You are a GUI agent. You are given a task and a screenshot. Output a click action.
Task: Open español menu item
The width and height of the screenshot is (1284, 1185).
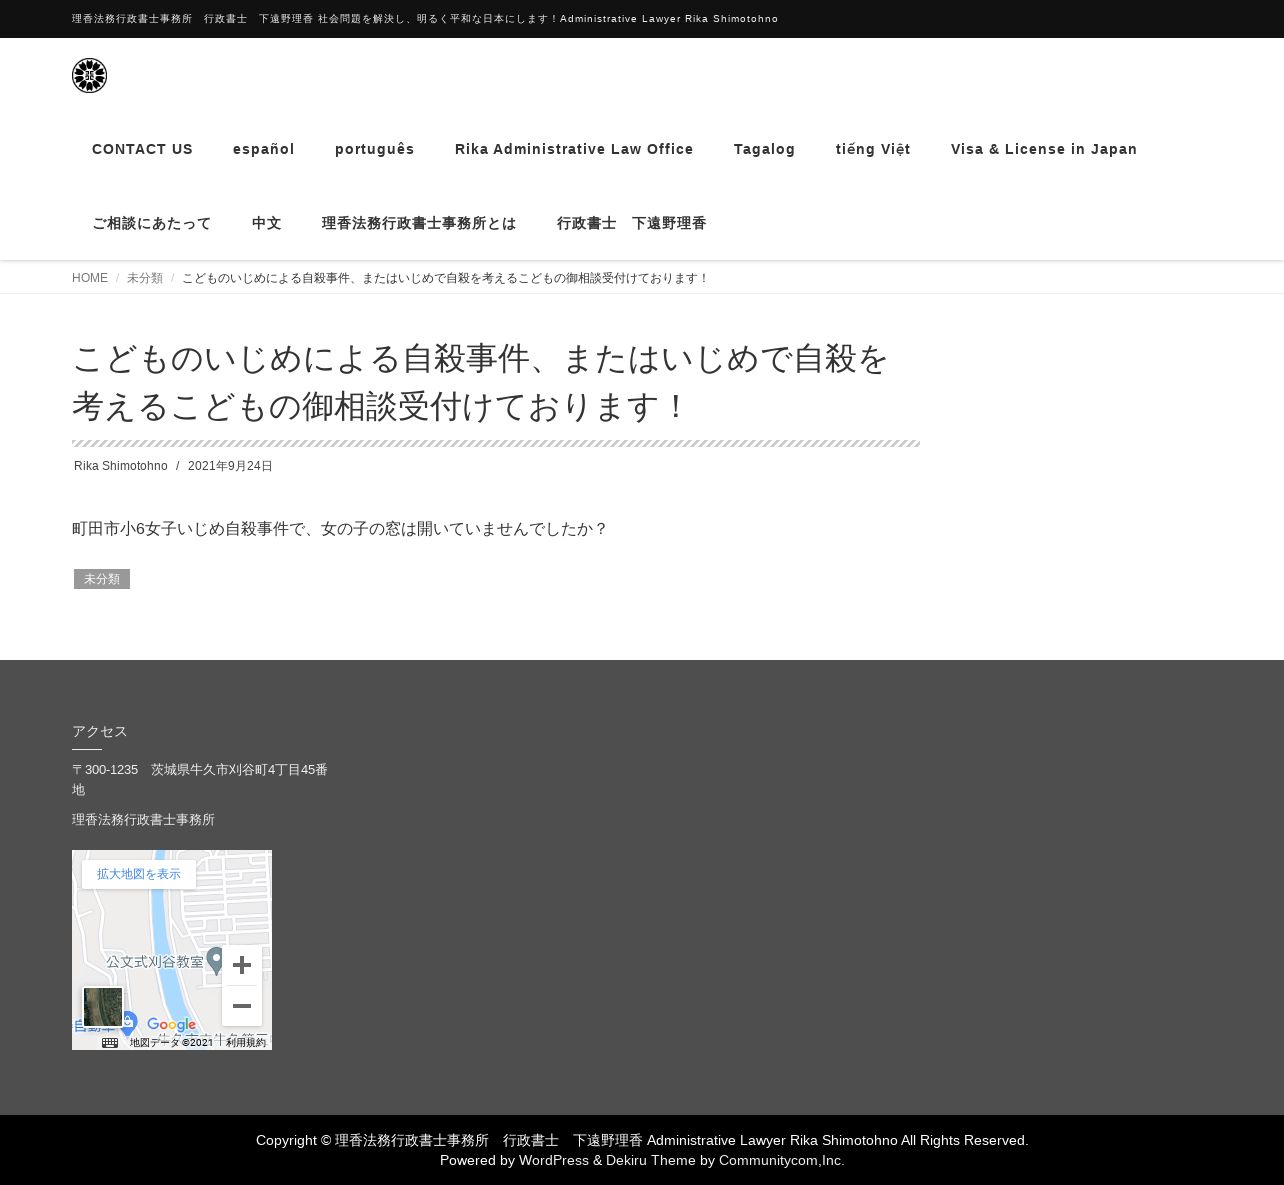264,149
